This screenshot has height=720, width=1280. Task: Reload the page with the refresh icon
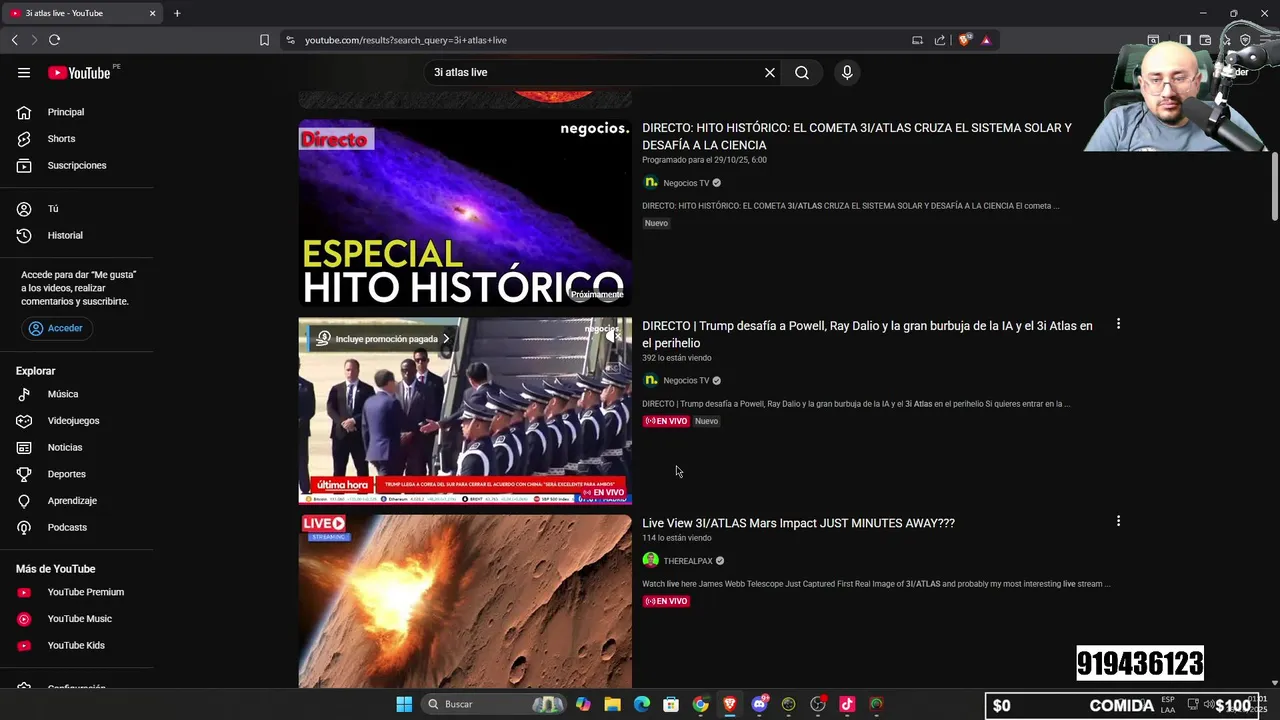coord(54,40)
